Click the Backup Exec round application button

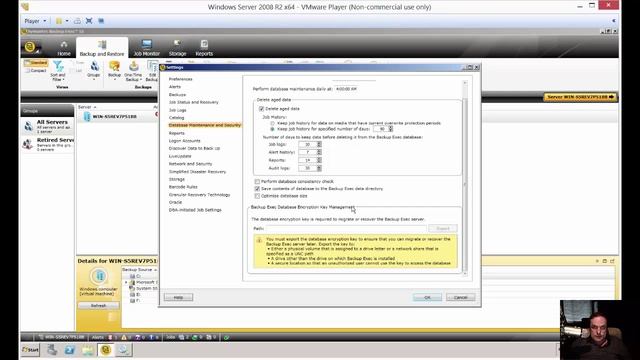(30, 47)
